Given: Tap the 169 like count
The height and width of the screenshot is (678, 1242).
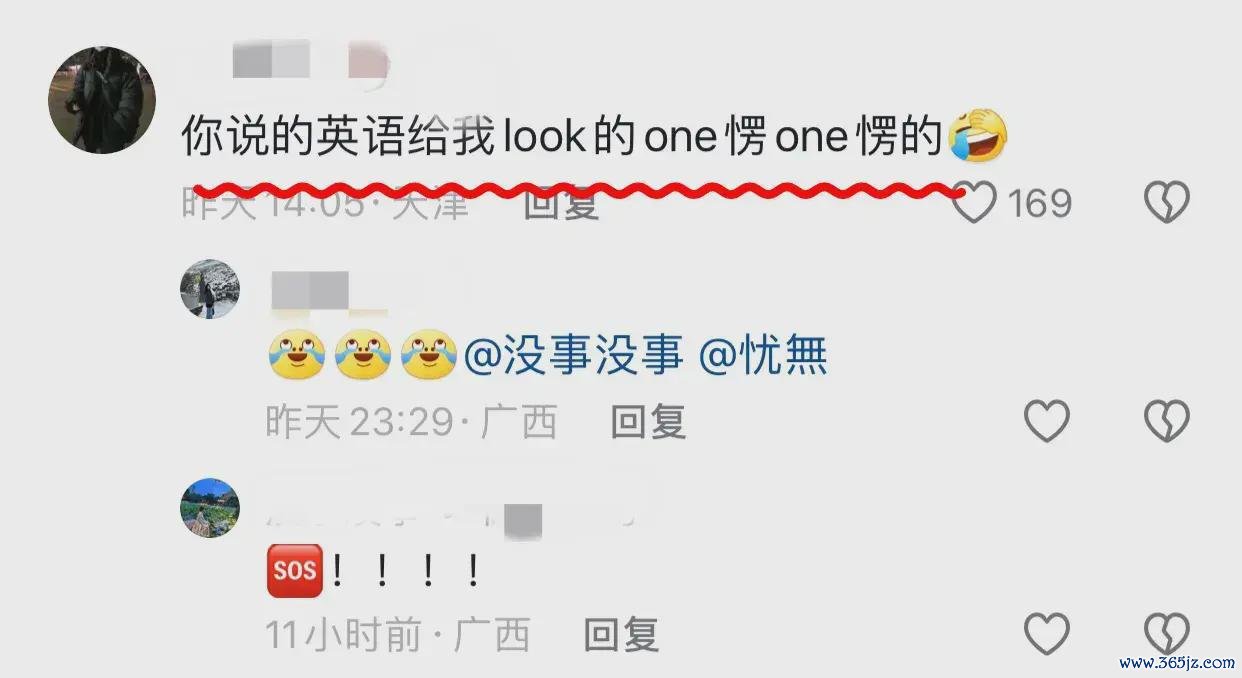Looking at the screenshot, I should [1039, 204].
